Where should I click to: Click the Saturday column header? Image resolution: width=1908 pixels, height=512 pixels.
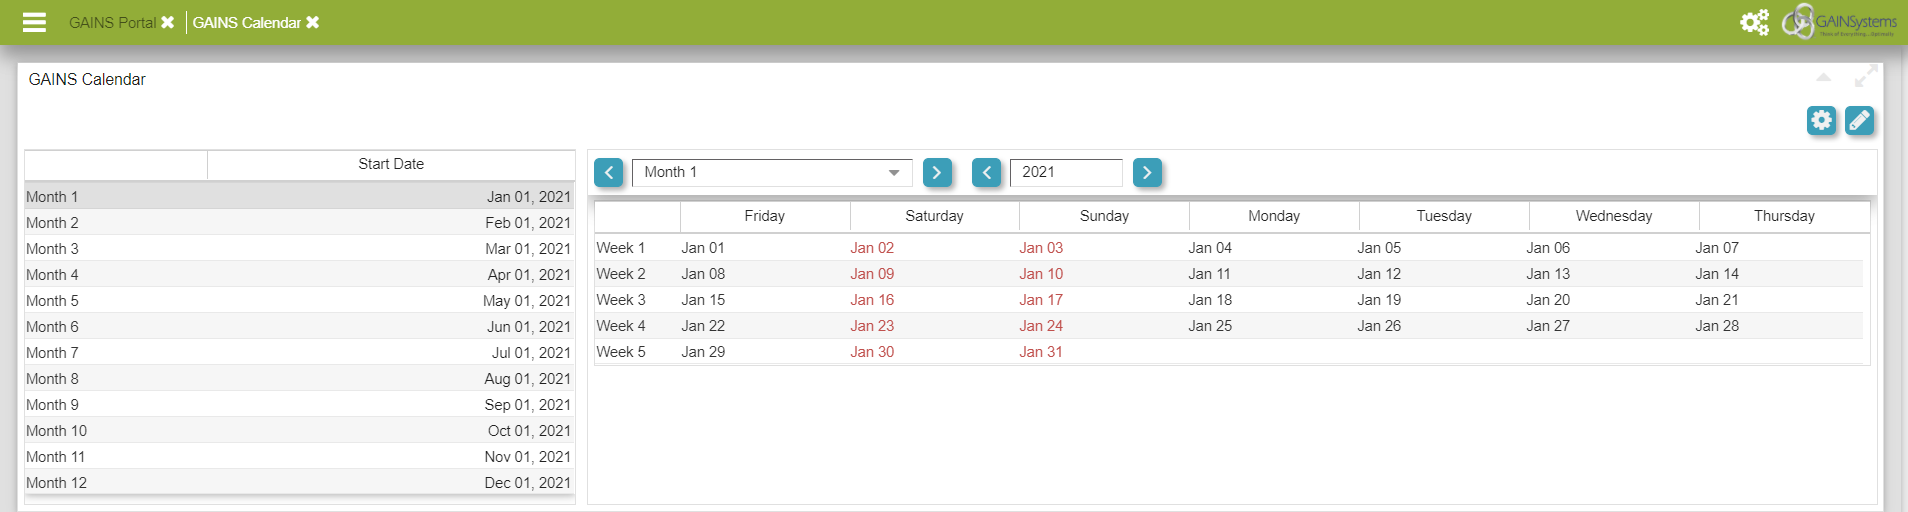tap(935, 216)
